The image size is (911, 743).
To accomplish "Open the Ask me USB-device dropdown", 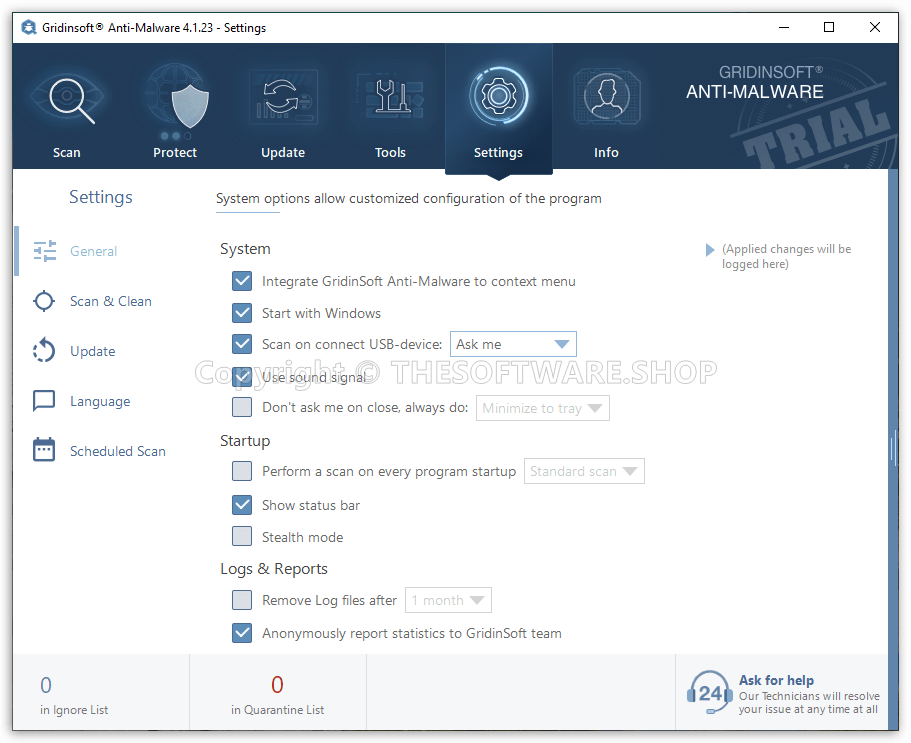I will (x=513, y=344).
